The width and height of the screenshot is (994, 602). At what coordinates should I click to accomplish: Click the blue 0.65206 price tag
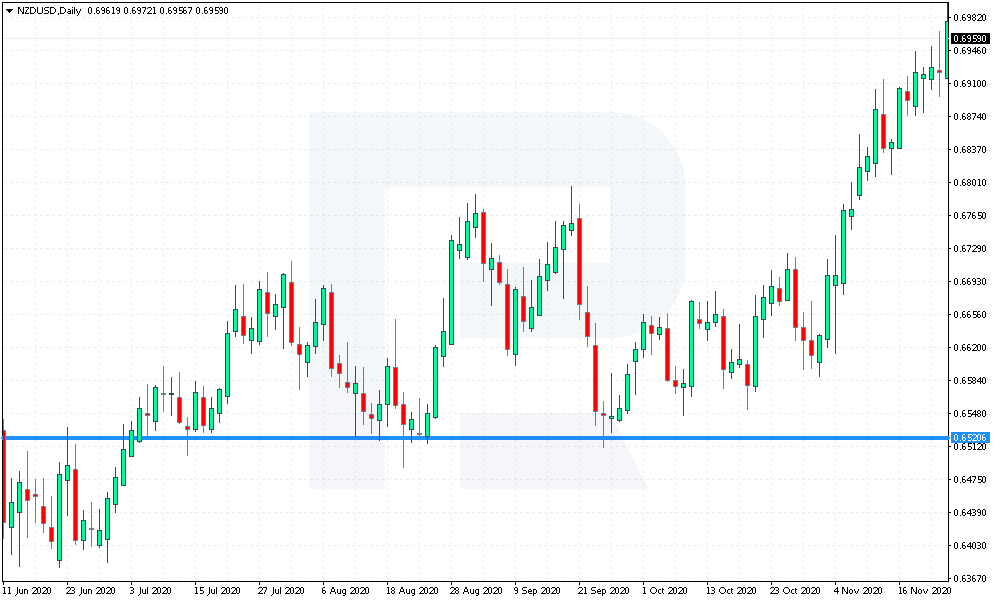pos(970,438)
